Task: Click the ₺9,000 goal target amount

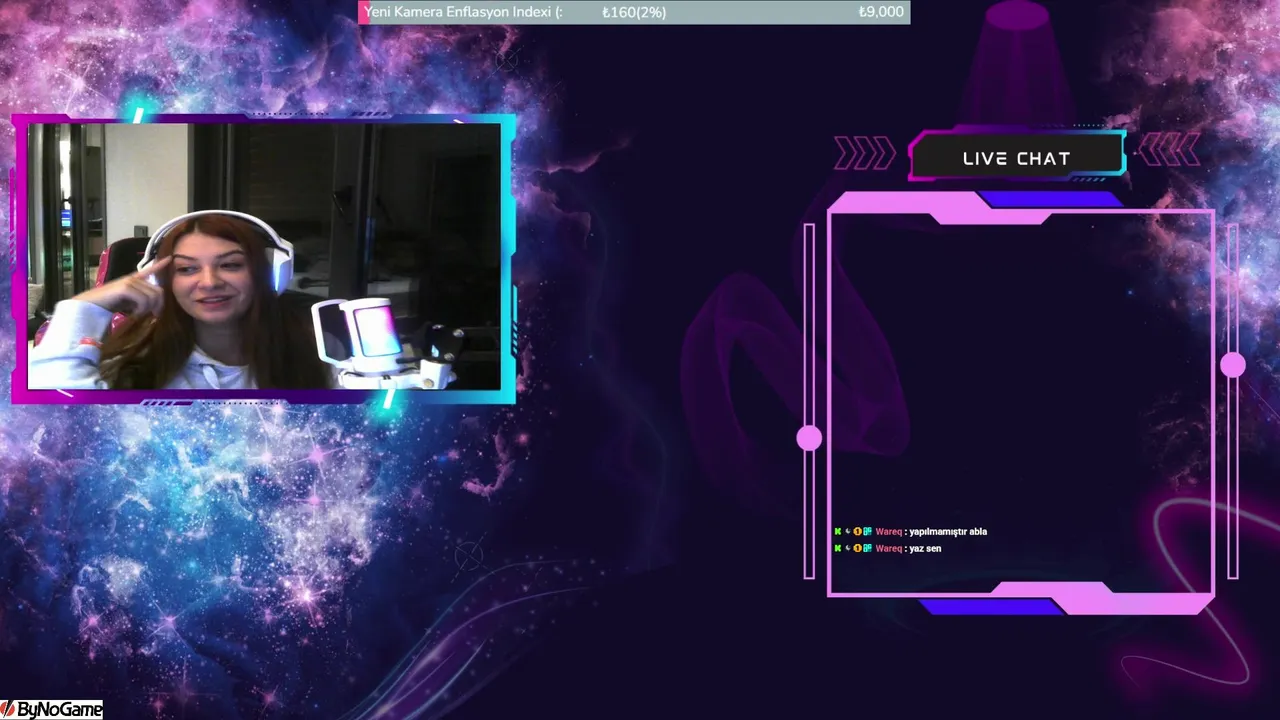Action: coord(881,12)
